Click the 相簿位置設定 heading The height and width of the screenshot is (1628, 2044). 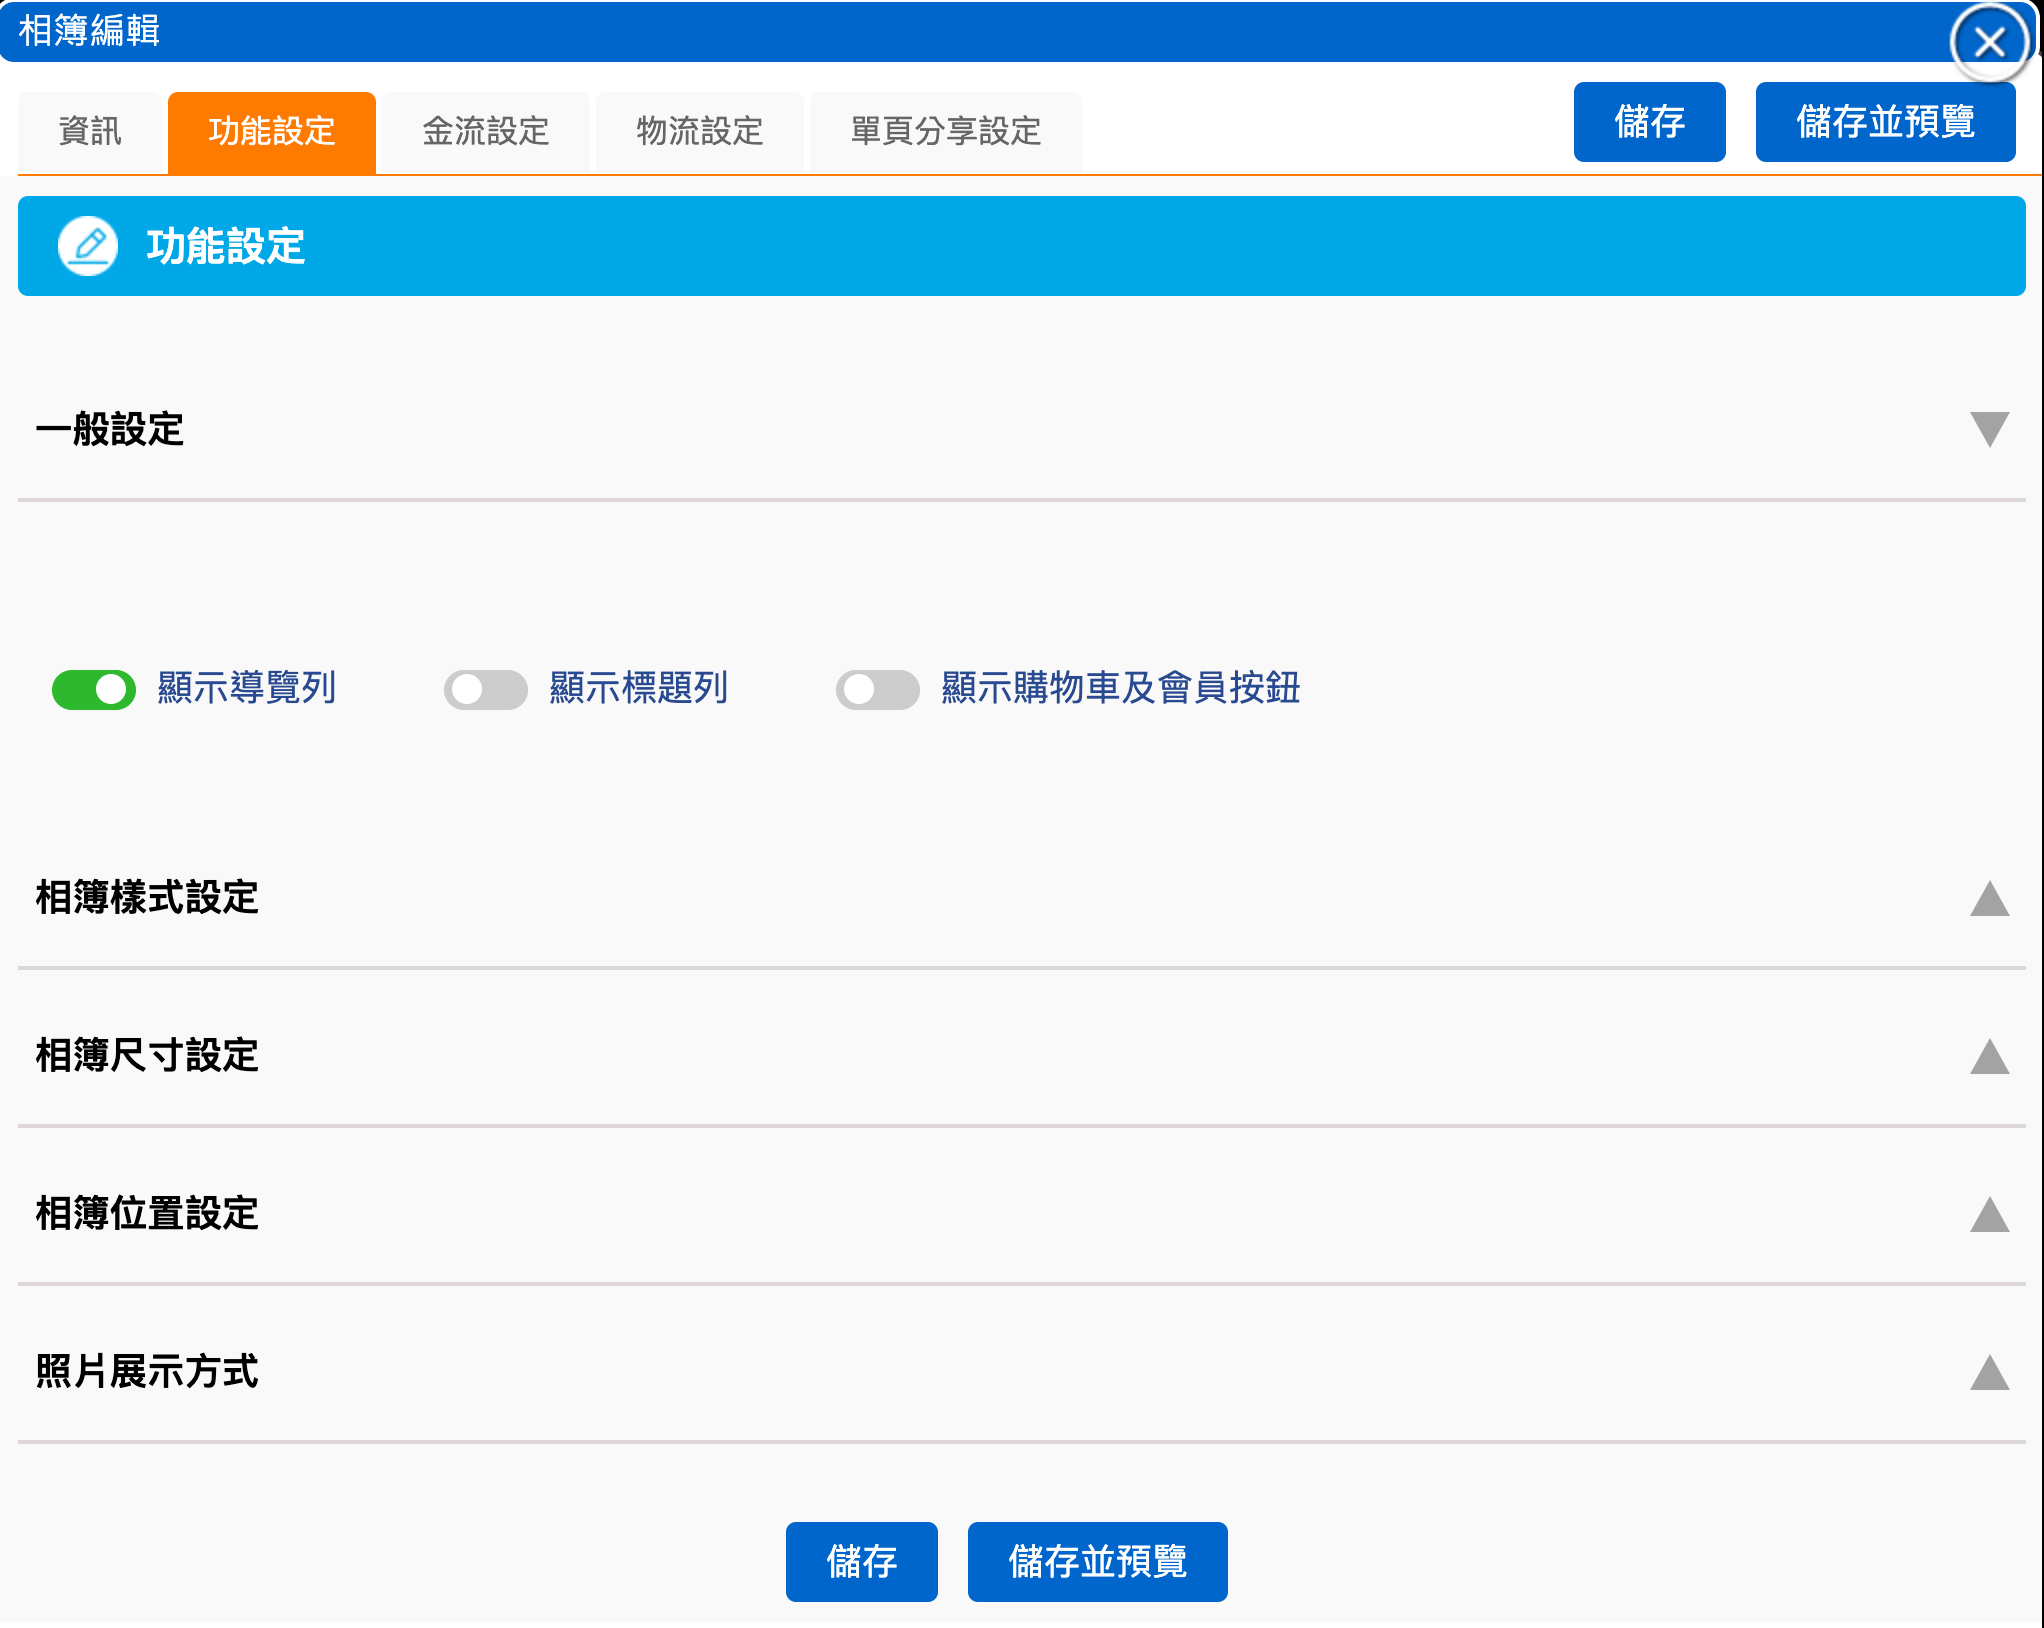[147, 1213]
